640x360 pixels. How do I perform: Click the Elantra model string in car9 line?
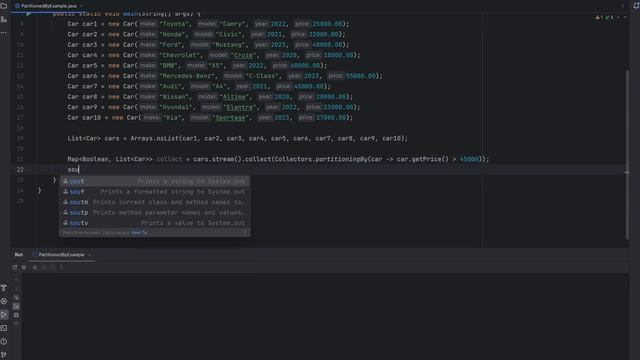[x=240, y=107]
